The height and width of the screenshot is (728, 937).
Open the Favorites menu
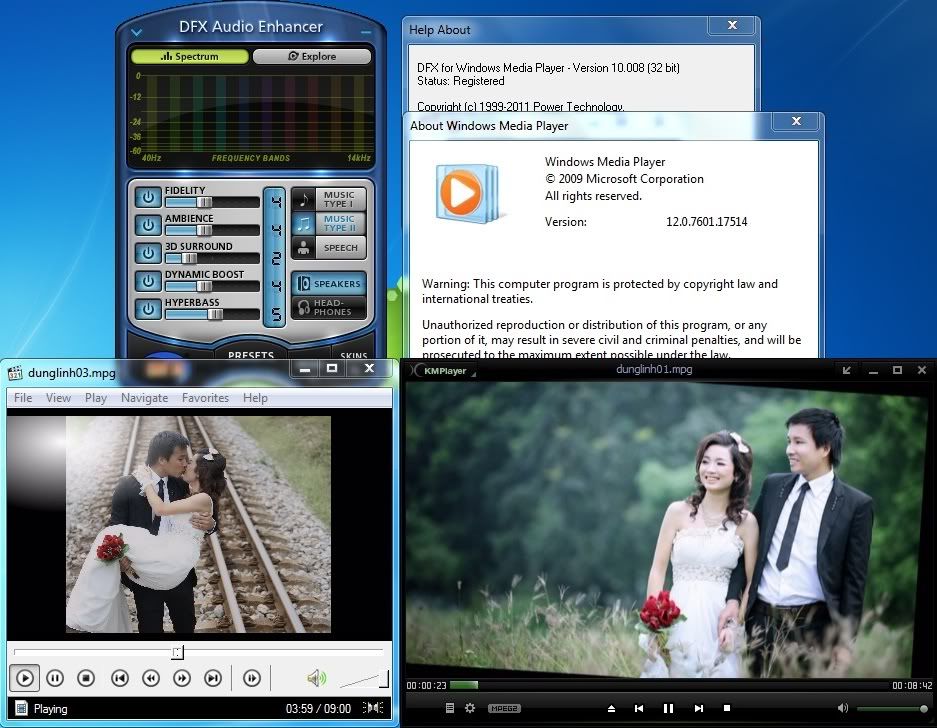click(x=206, y=398)
